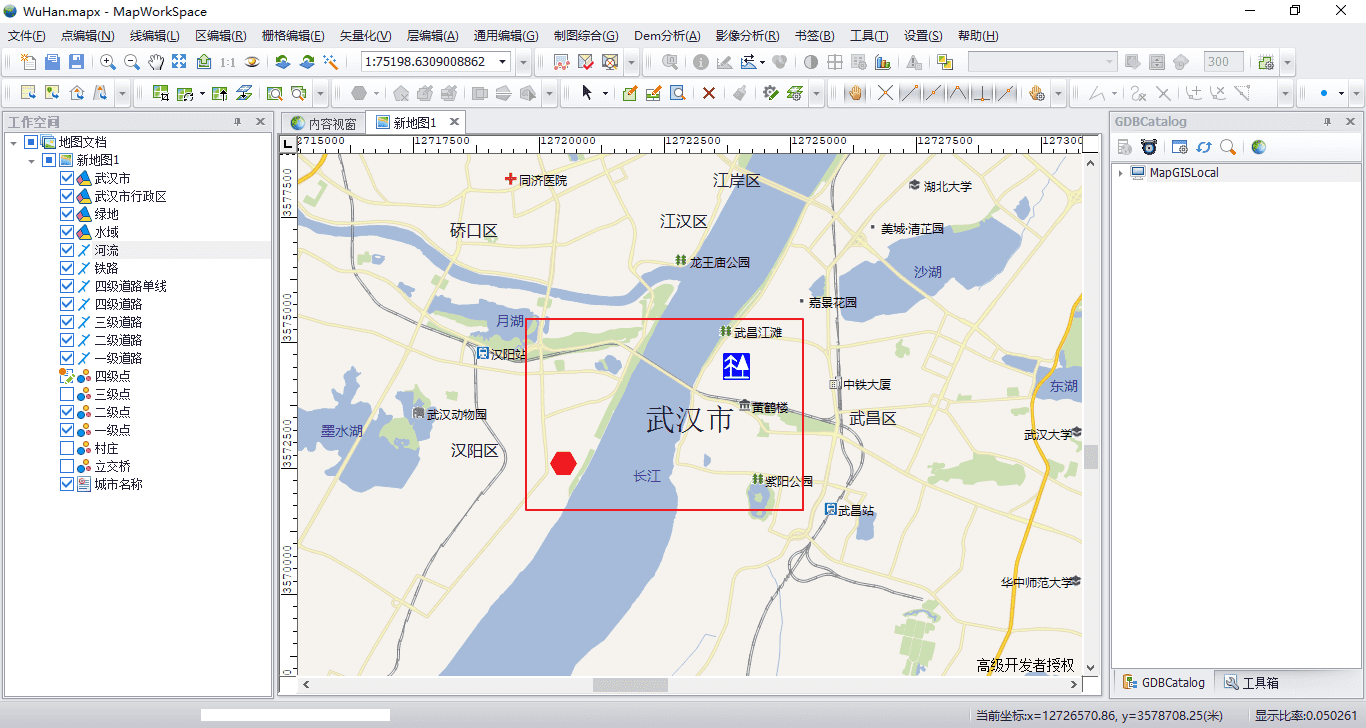Select the GDBCatalog bottom tab

click(x=1164, y=683)
